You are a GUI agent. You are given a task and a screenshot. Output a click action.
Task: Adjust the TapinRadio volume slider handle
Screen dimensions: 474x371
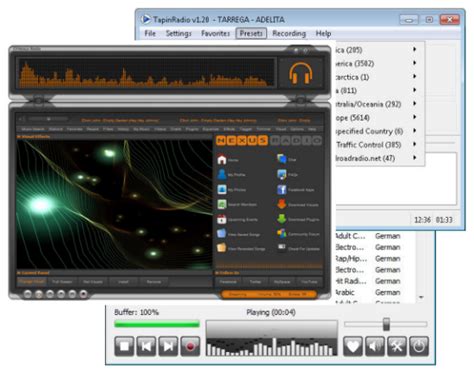386,324
